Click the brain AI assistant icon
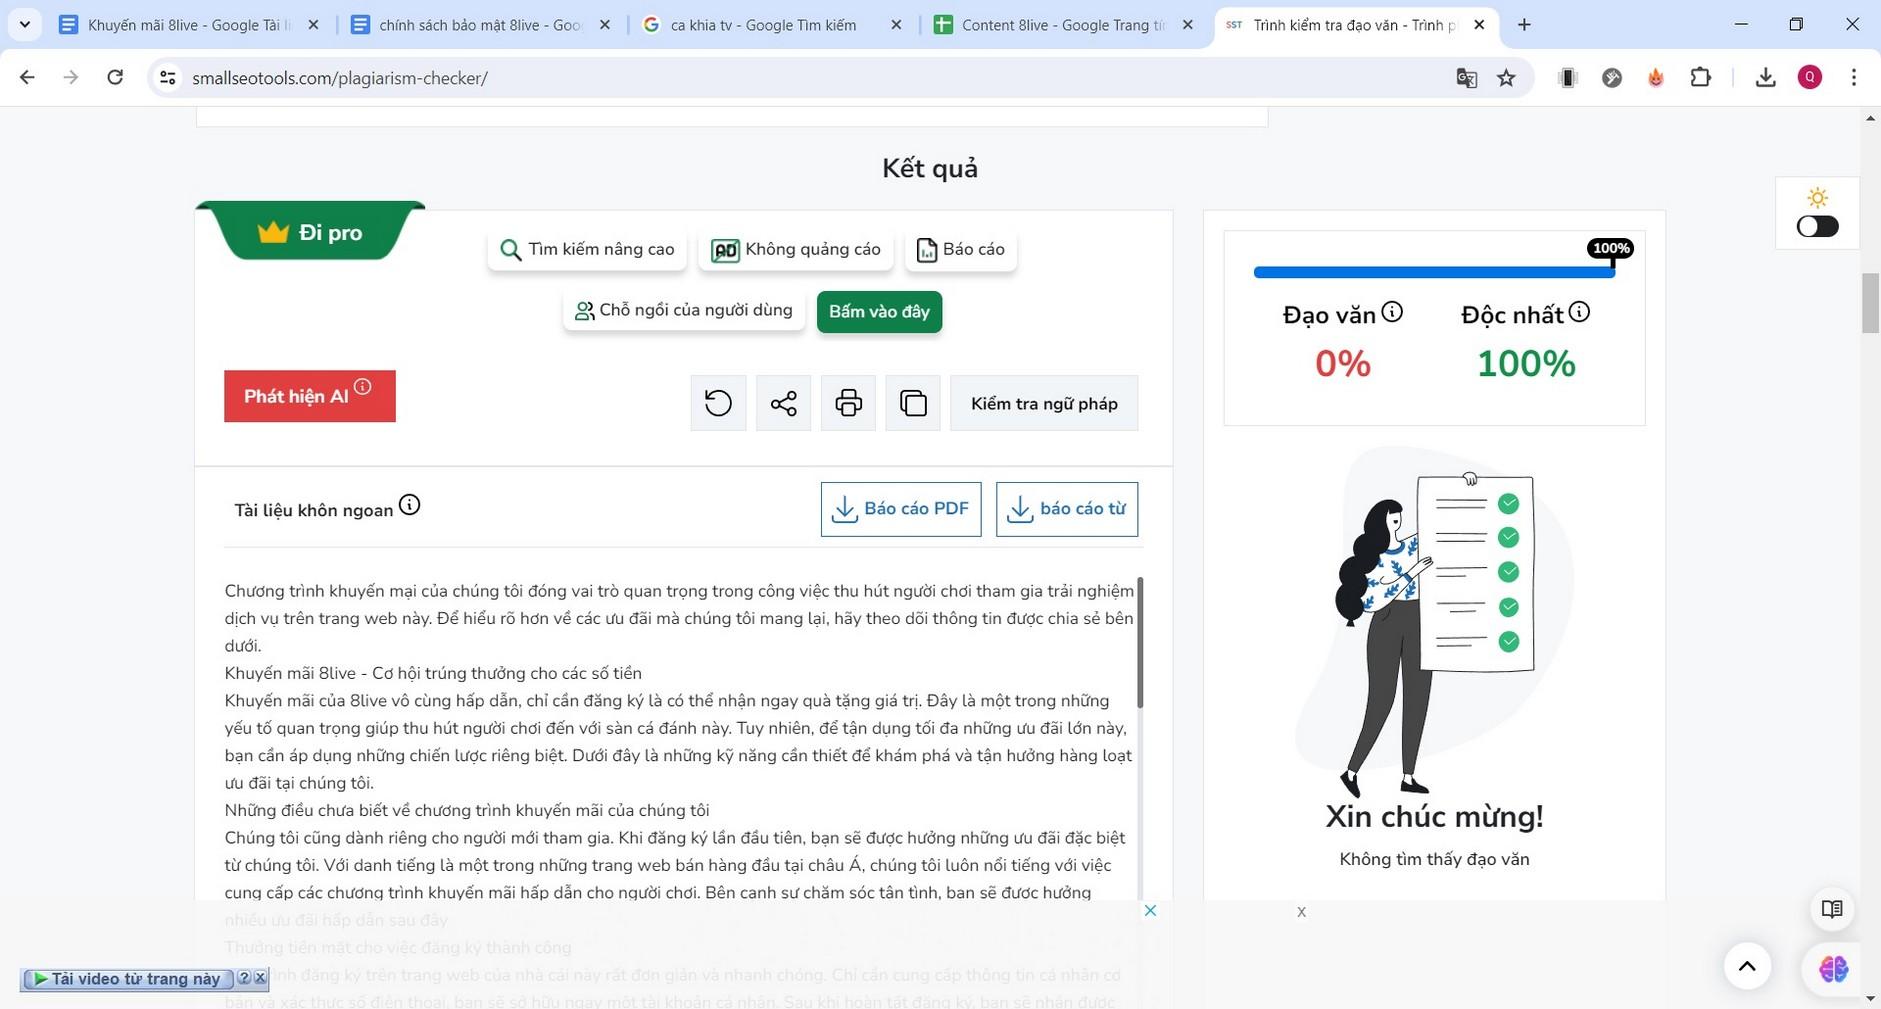 [1833, 968]
